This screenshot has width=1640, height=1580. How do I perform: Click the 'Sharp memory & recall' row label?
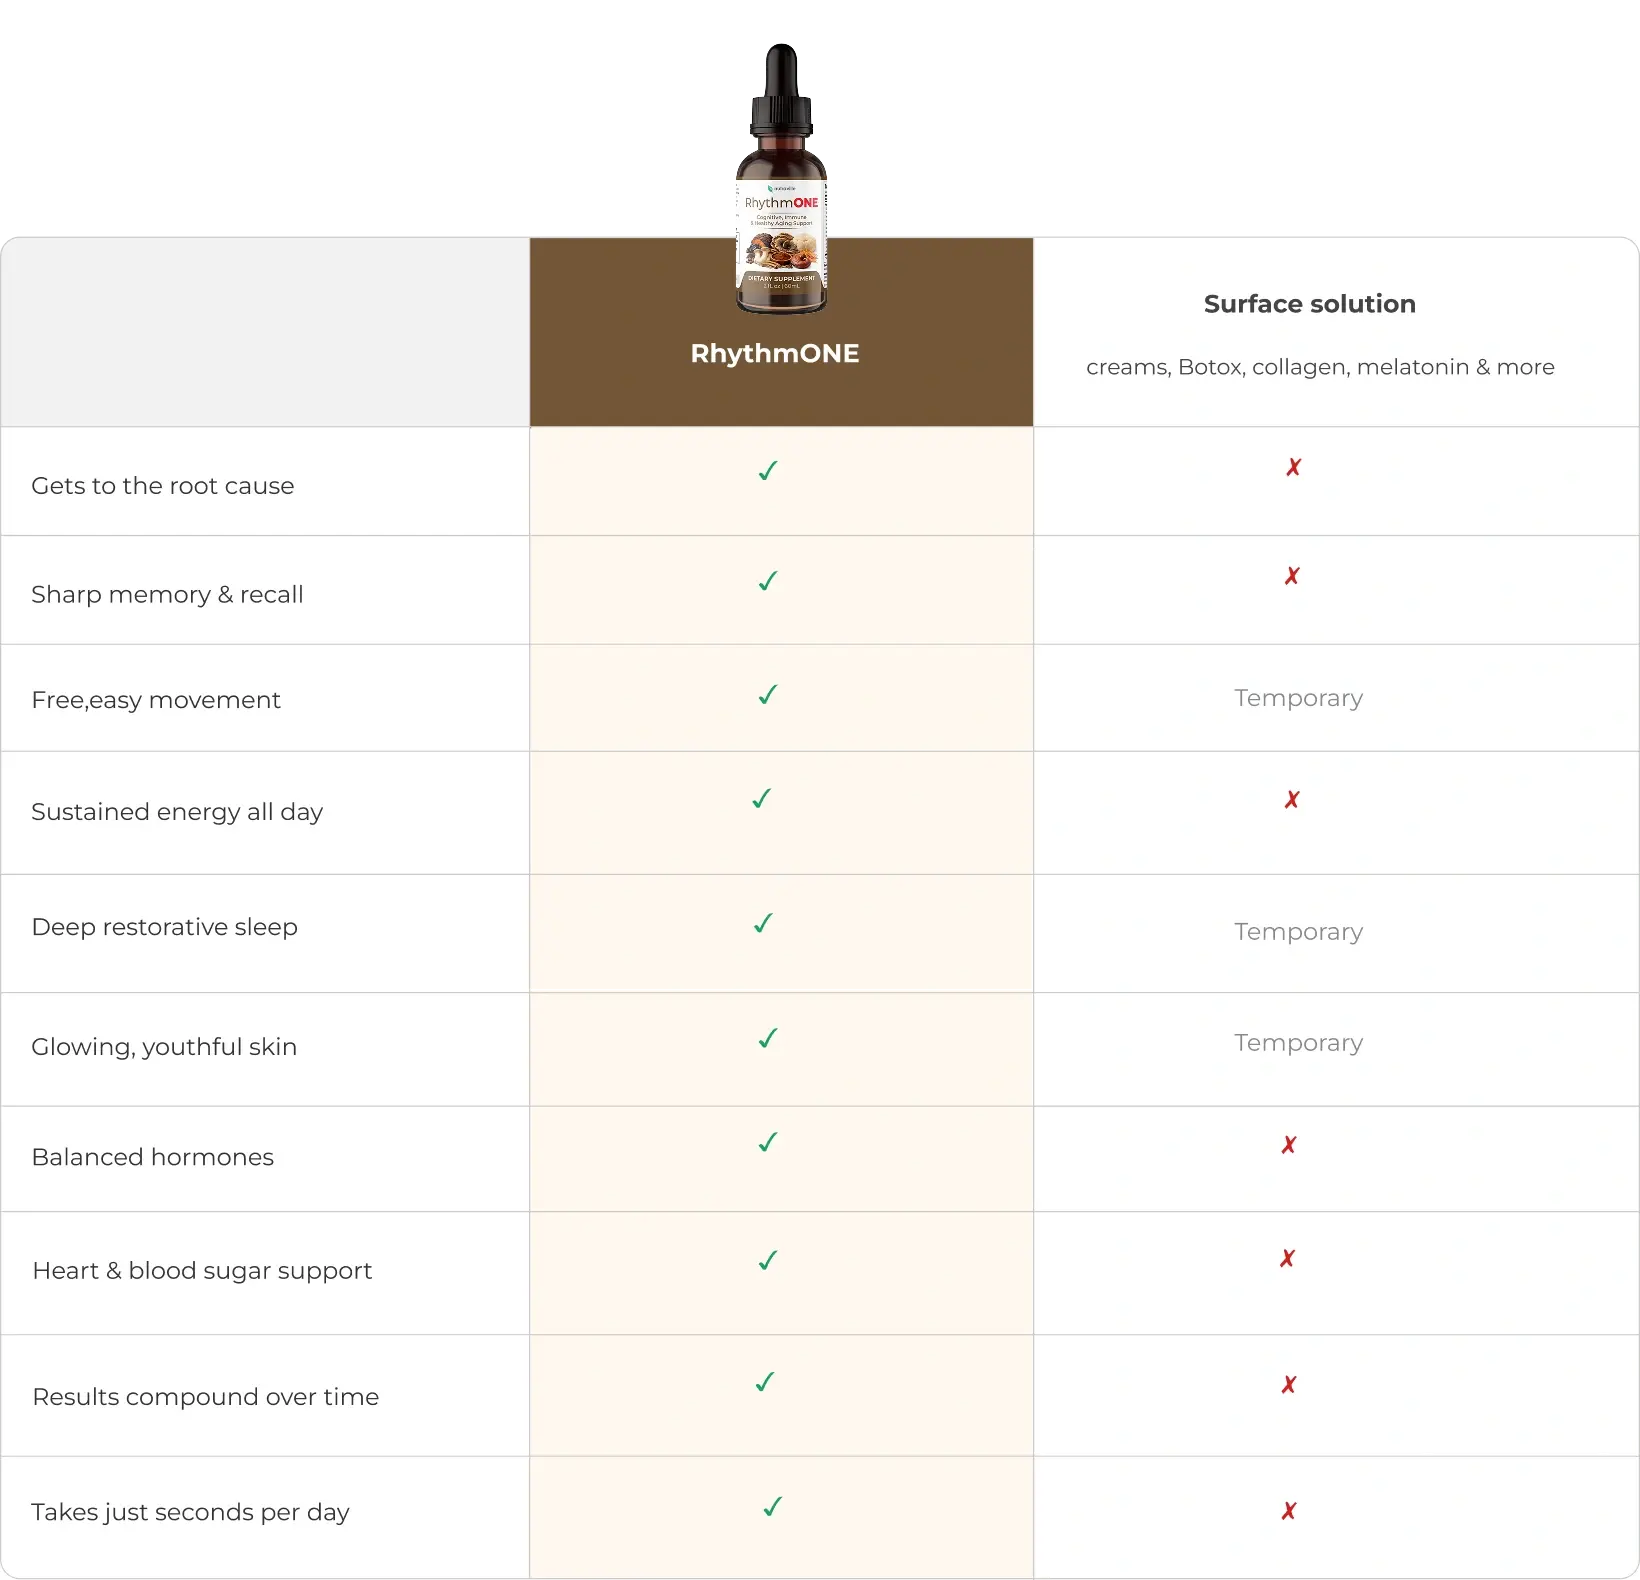click(167, 595)
